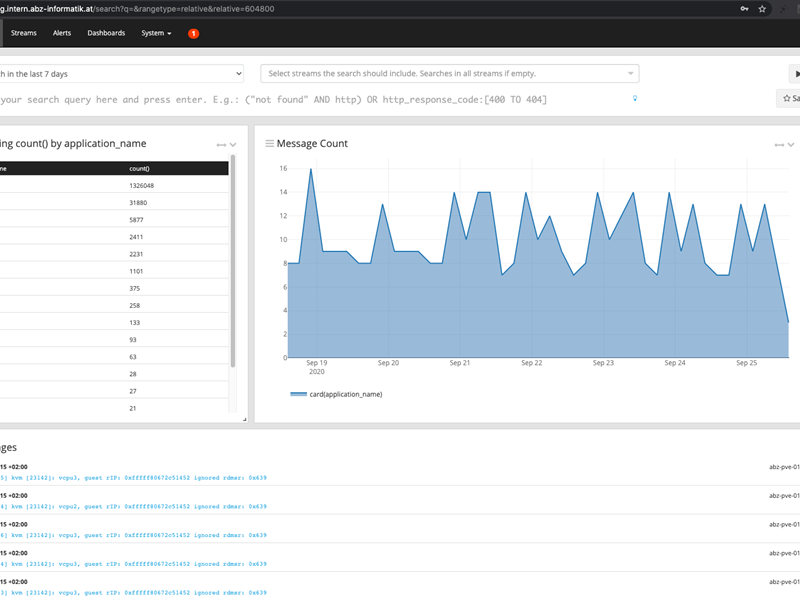Toggle card(application_name) series in chart legend
This screenshot has height=600, width=800.
point(335,394)
